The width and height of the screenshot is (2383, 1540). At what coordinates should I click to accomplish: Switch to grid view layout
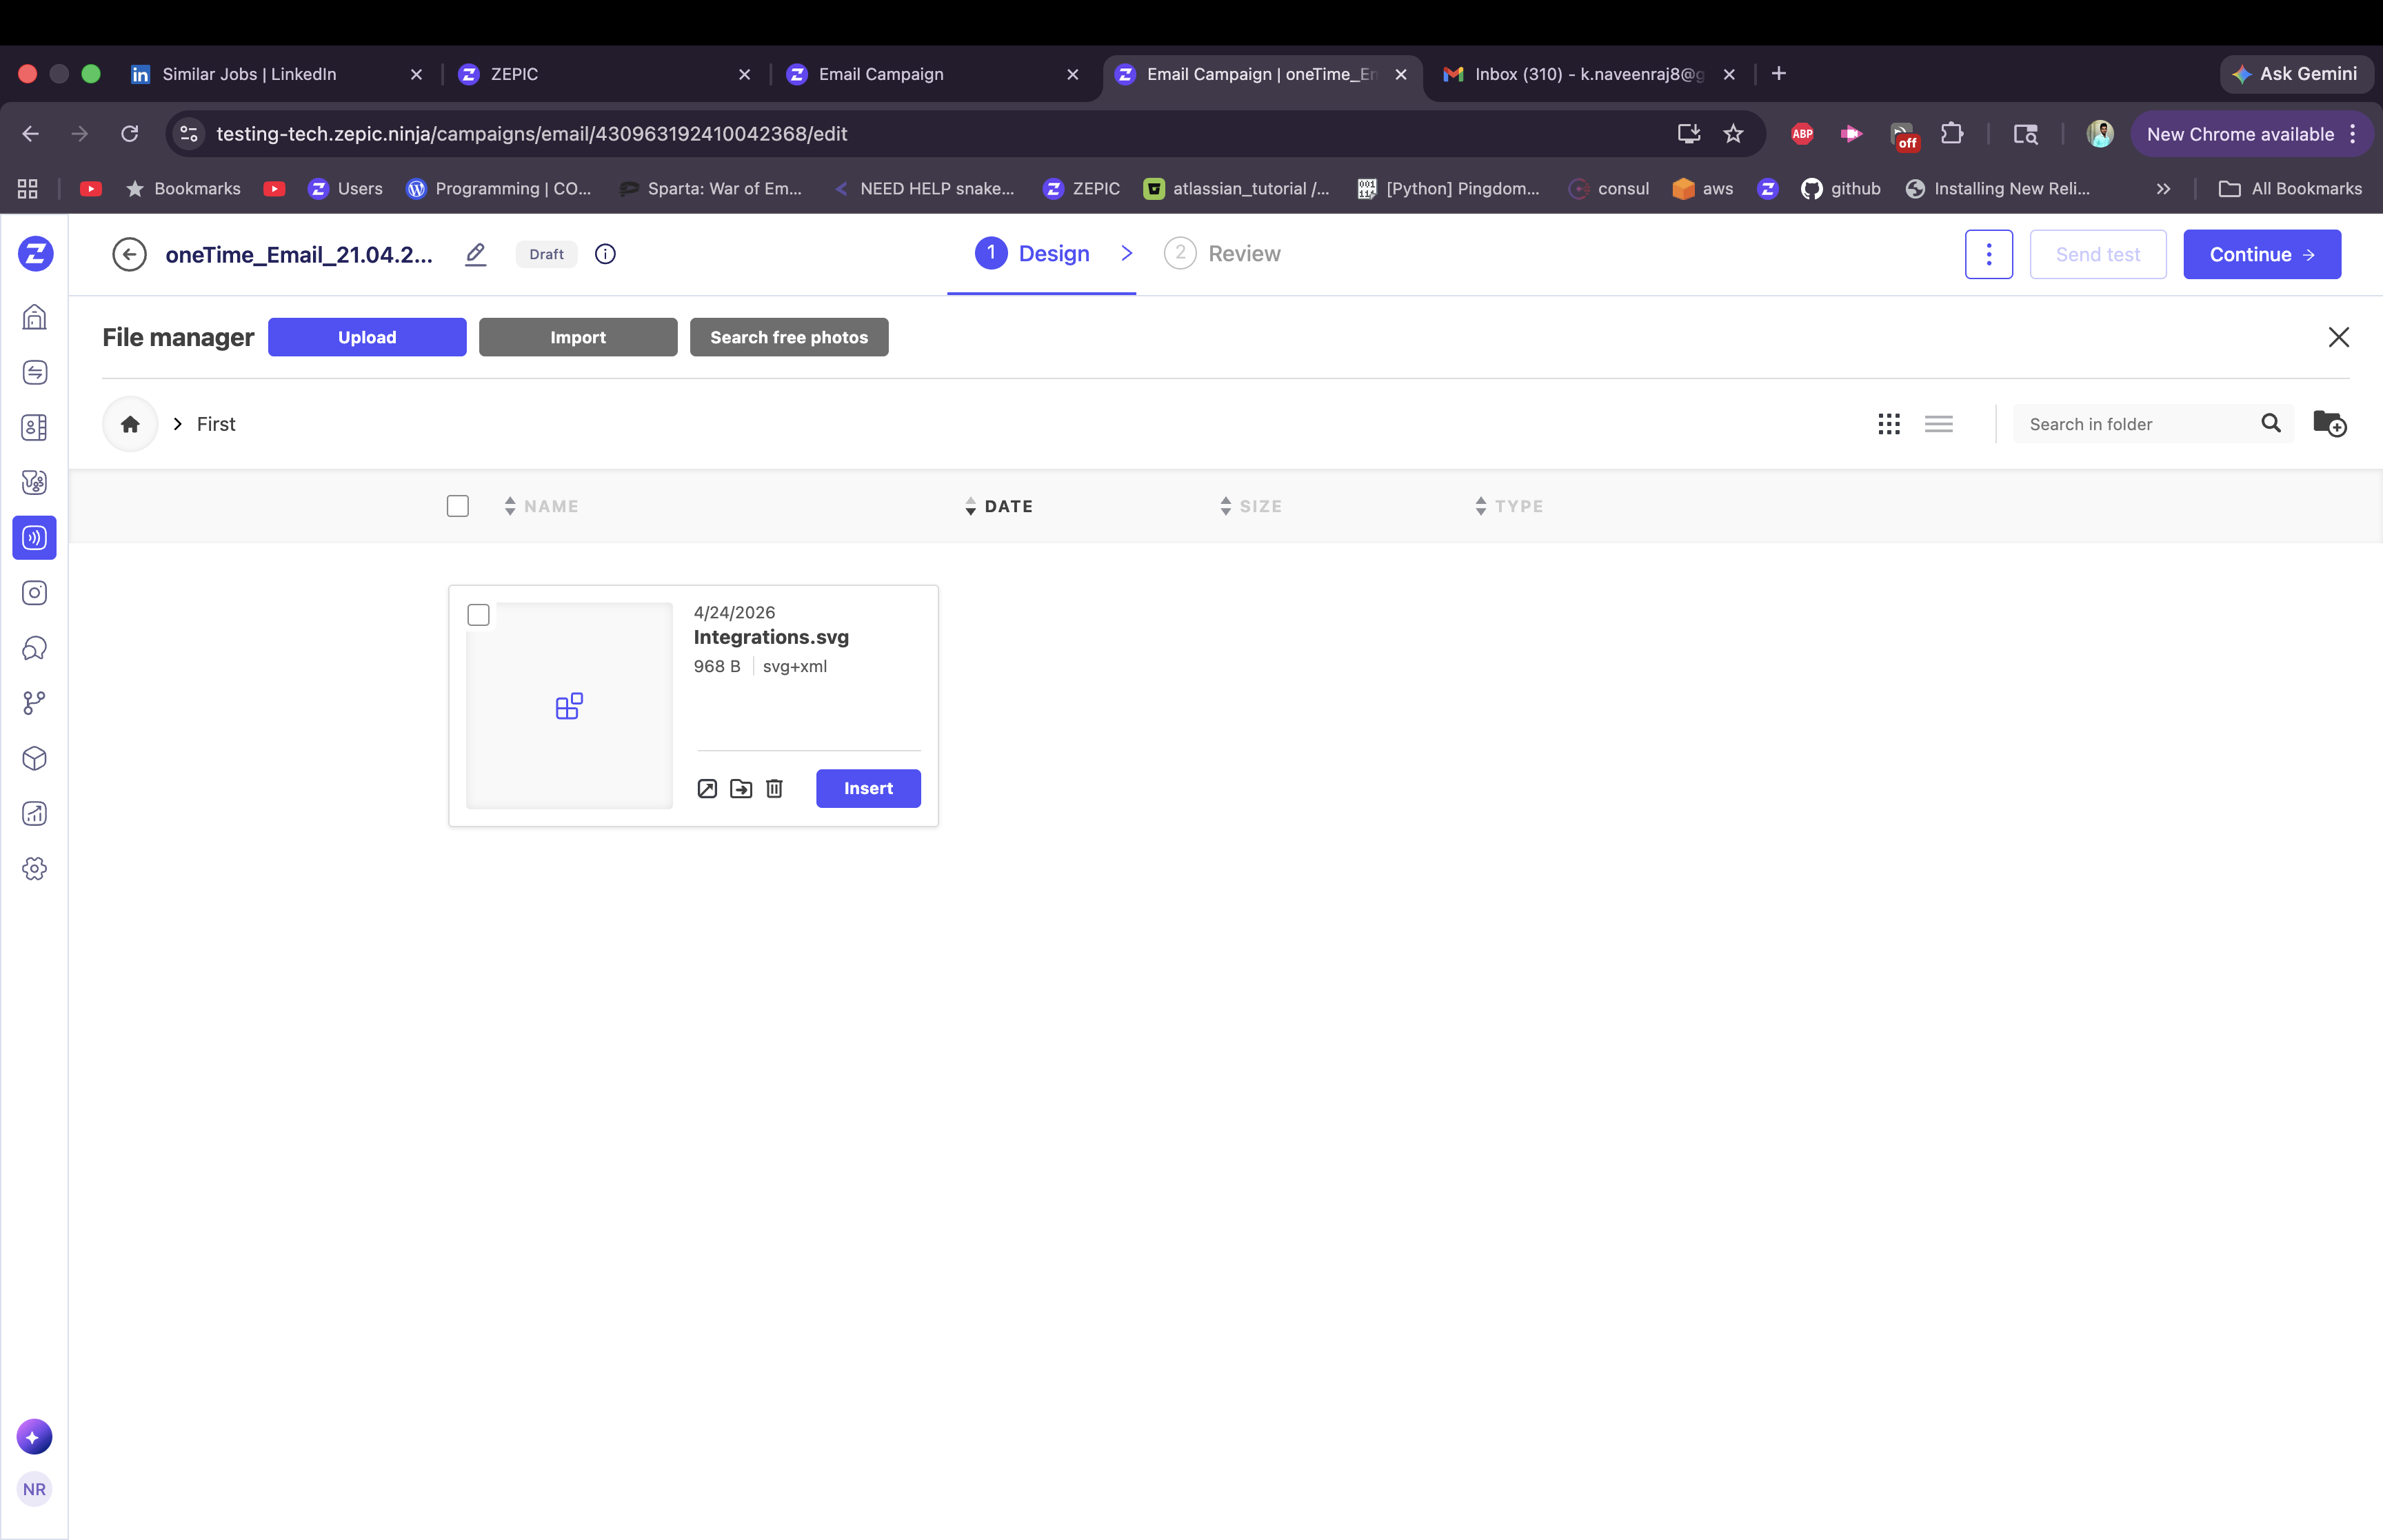pos(1888,424)
